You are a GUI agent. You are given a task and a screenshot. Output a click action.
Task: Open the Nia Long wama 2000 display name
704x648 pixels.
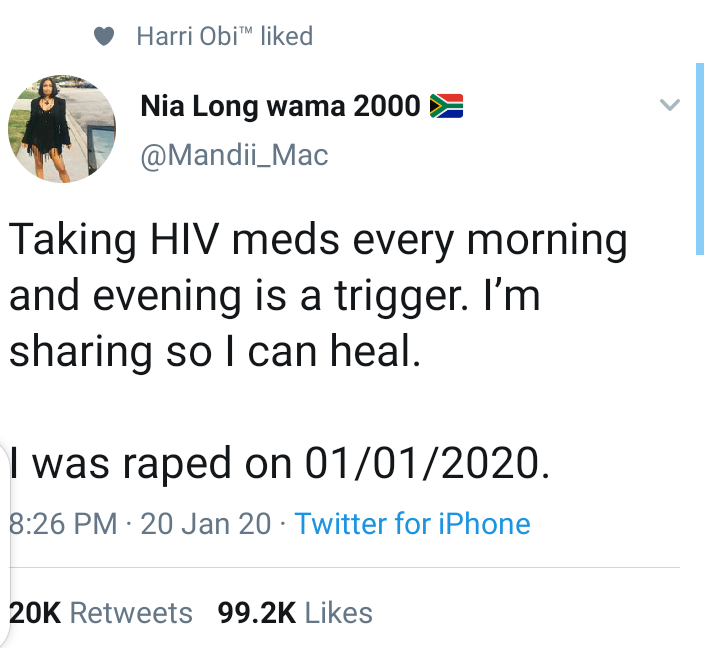280,106
